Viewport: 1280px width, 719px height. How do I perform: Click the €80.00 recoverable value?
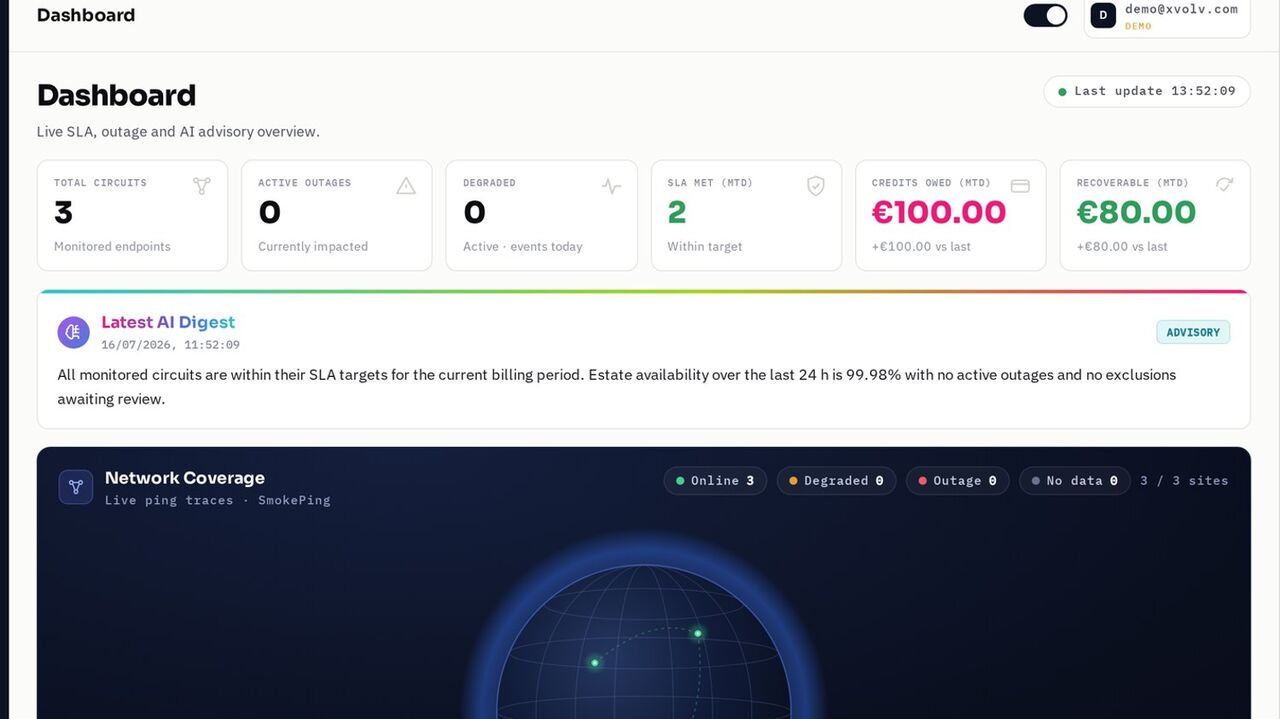(1136, 212)
